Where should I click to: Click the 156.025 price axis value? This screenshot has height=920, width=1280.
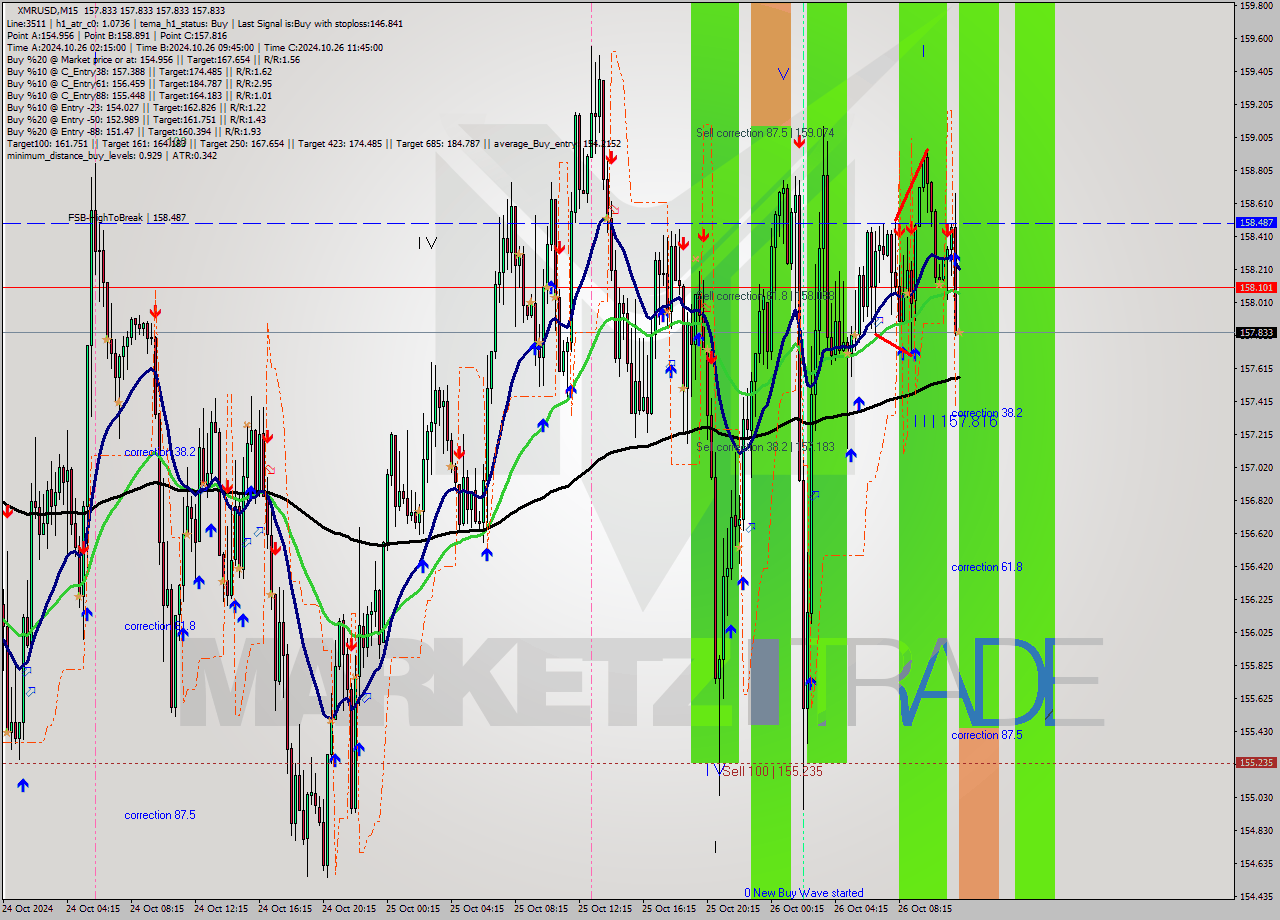click(1256, 632)
